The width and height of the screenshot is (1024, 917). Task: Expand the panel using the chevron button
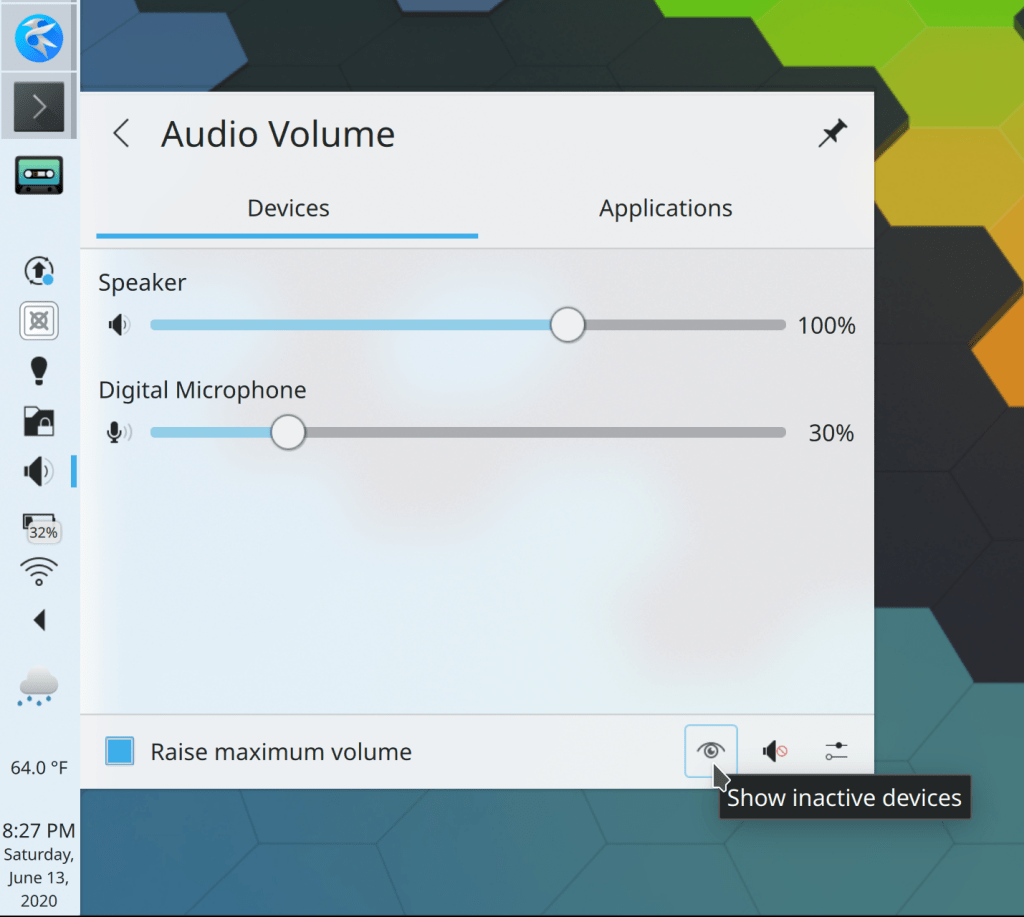[39, 107]
